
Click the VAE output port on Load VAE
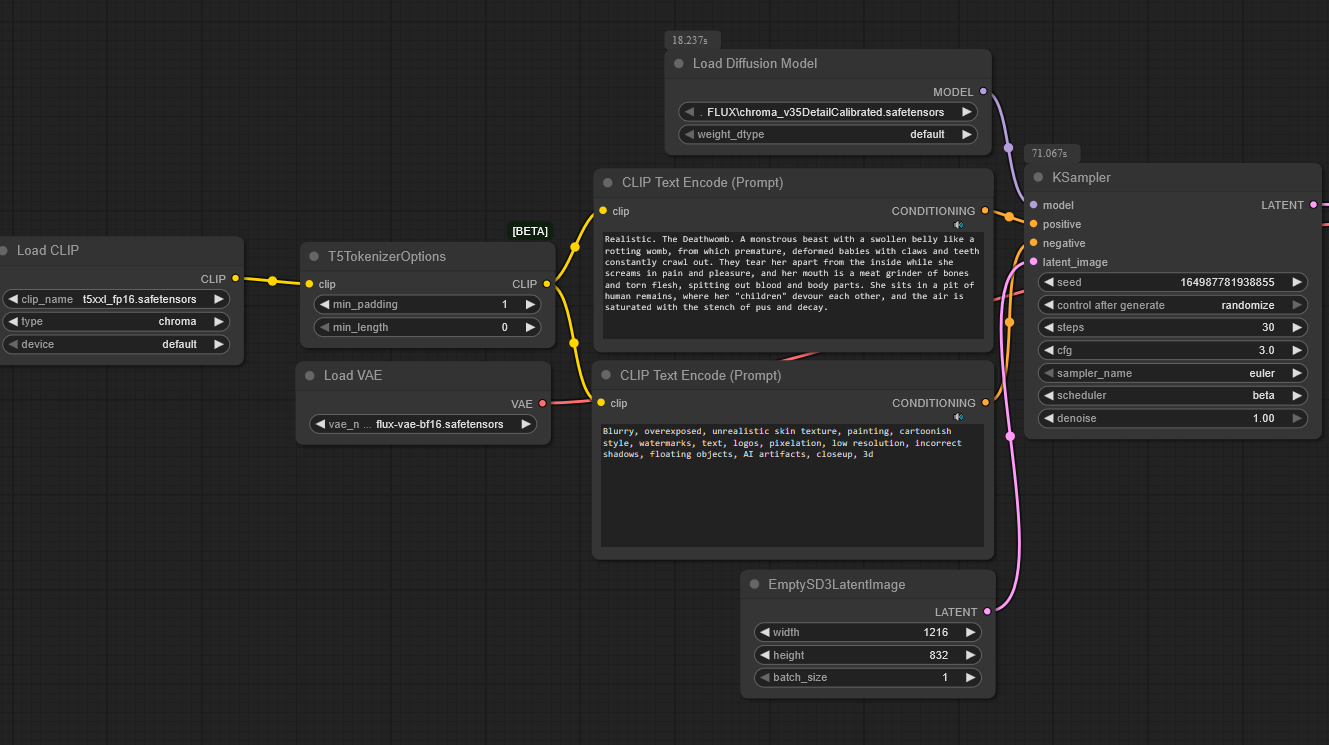coord(543,404)
